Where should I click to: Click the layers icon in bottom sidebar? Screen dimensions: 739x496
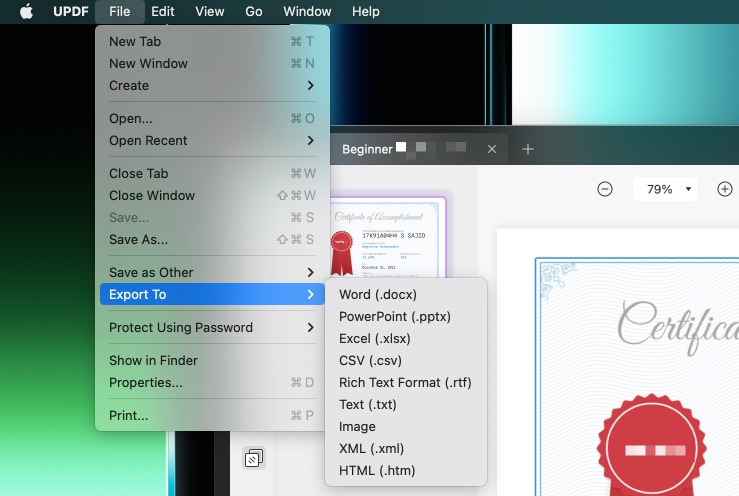pos(254,459)
